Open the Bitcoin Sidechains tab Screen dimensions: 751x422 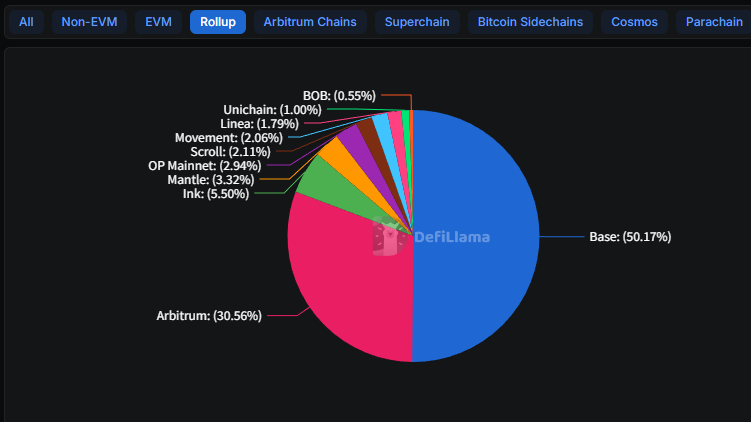531,22
